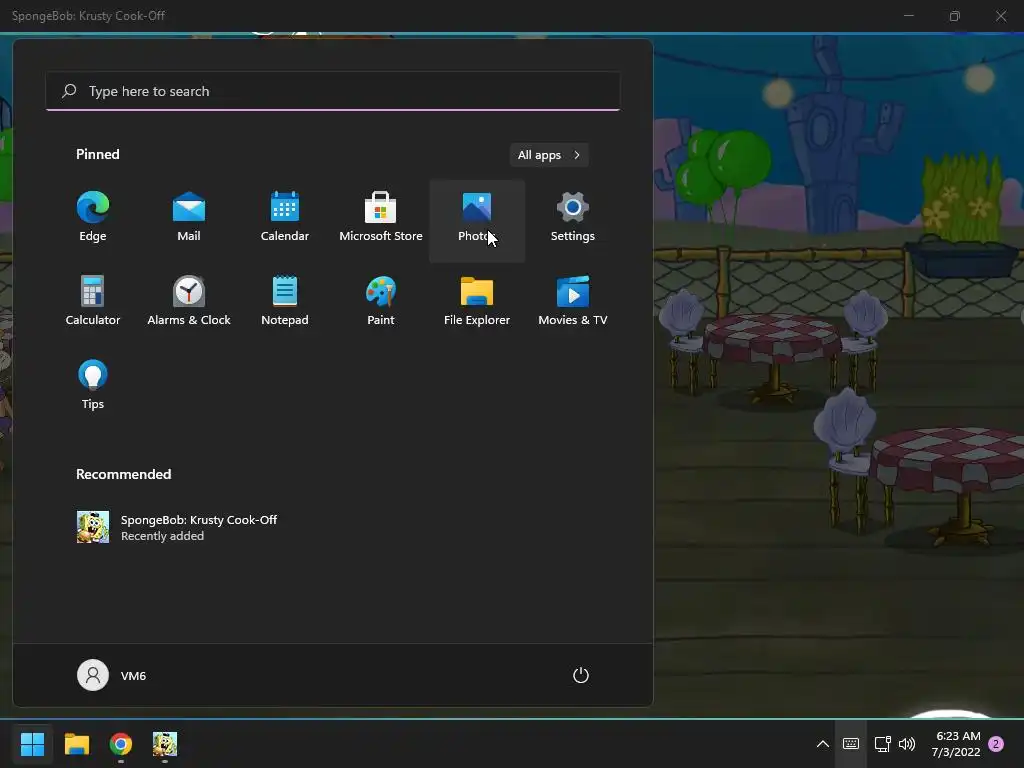Open the Settings gear app

(x=573, y=218)
